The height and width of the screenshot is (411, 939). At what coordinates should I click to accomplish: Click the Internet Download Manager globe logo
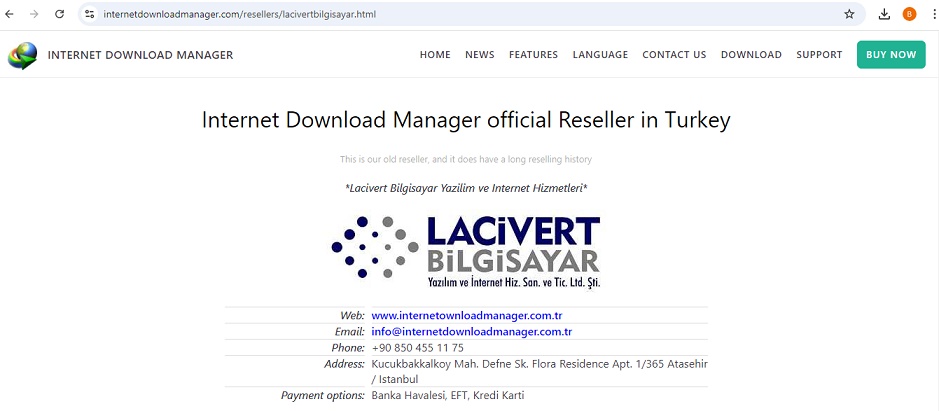(x=22, y=55)
